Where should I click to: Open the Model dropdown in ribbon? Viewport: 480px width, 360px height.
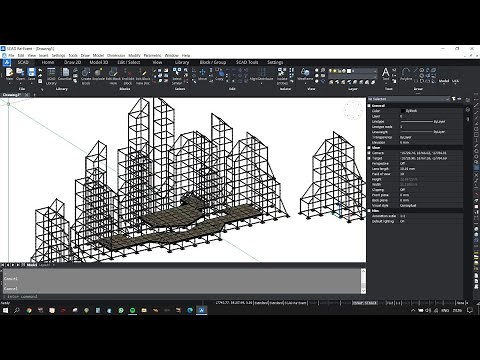(444, 81)
